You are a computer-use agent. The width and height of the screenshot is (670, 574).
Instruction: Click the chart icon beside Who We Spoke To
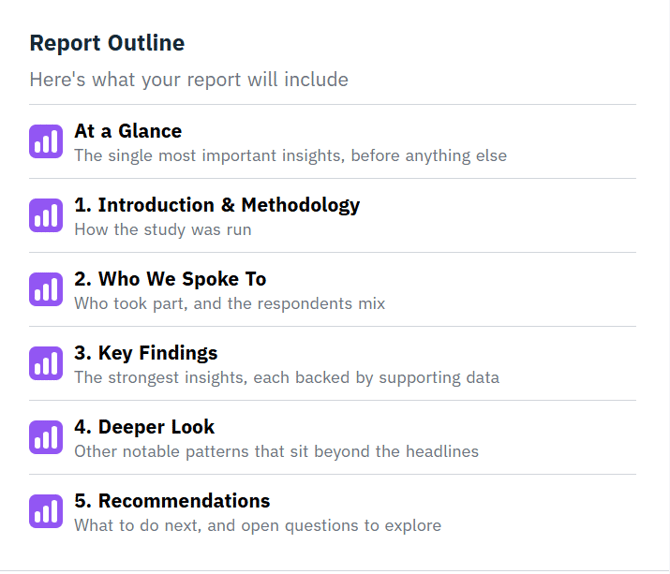pyautogui.click(x=46, y=289)
